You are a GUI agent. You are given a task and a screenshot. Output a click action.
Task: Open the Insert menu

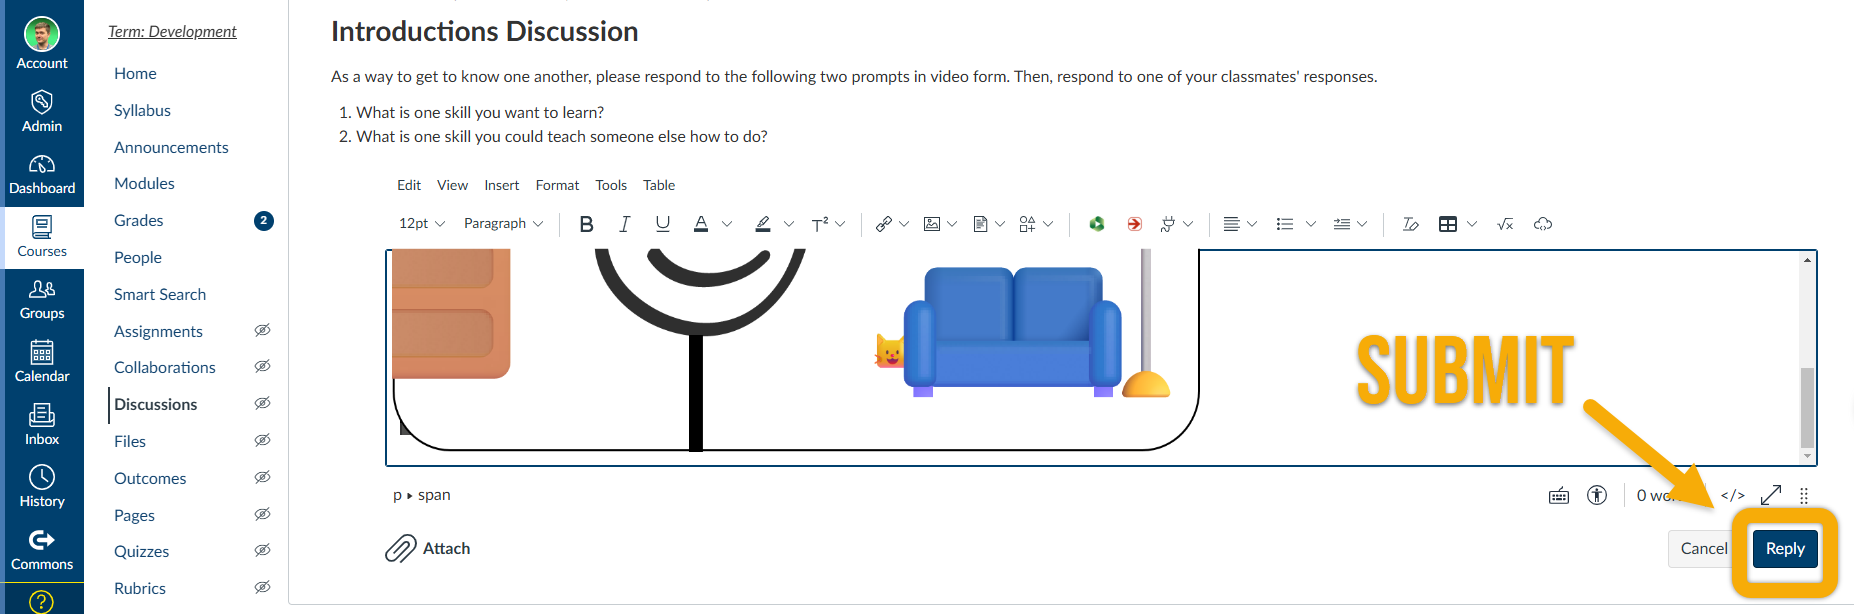[501, 185]
